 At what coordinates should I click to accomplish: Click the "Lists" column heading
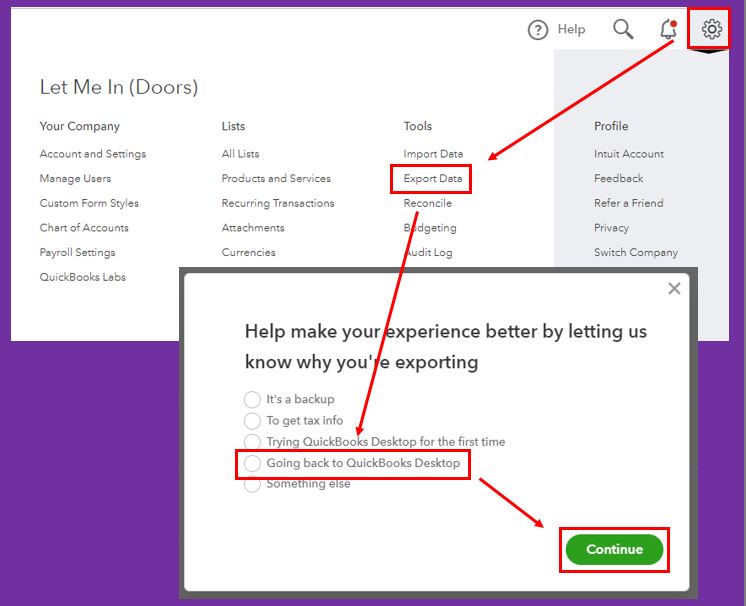tap(233, 126)
